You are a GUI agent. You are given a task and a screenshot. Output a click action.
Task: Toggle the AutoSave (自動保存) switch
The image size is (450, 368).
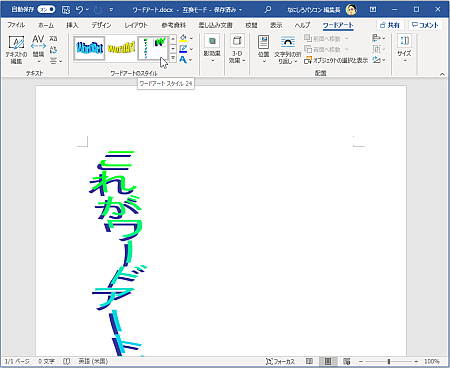click(x=46, y=9)
